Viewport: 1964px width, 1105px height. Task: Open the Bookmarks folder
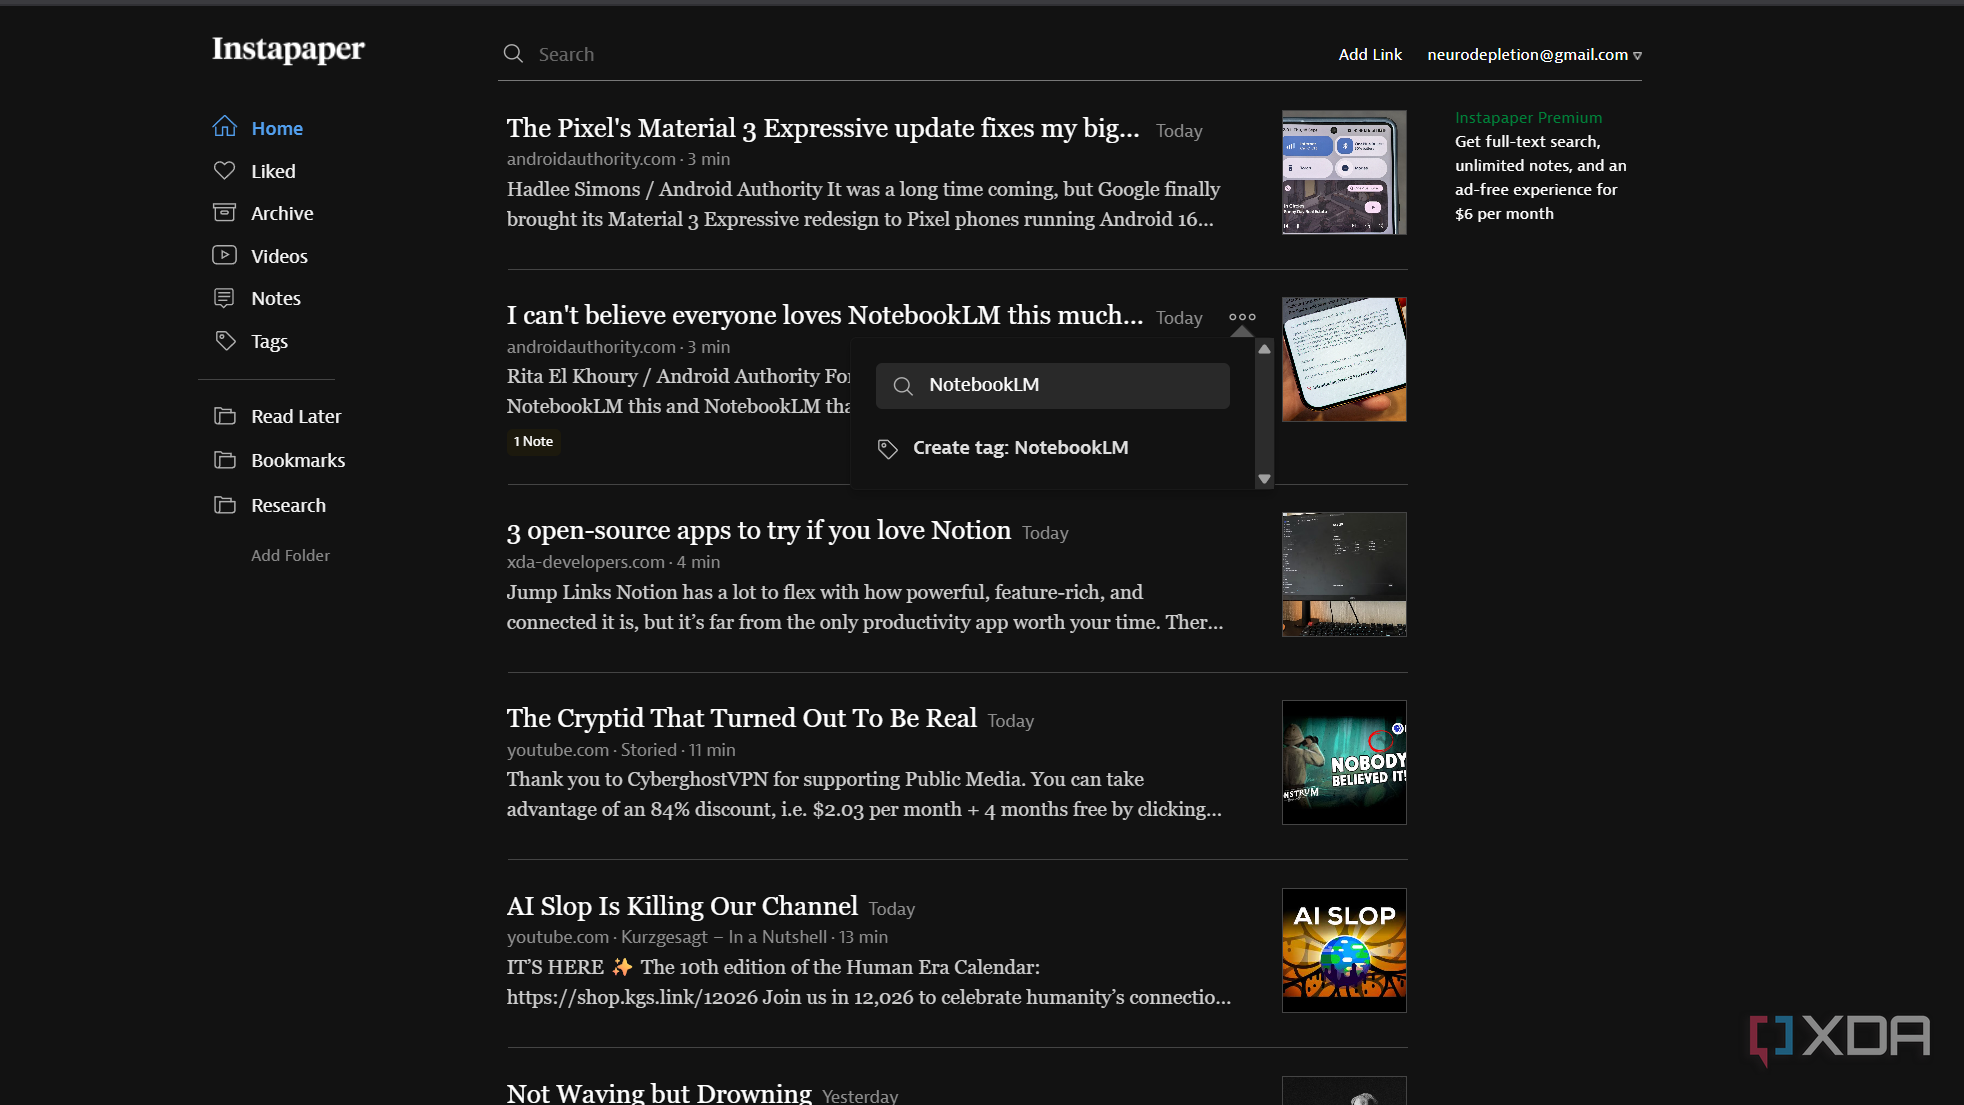[x=298, y=460]
